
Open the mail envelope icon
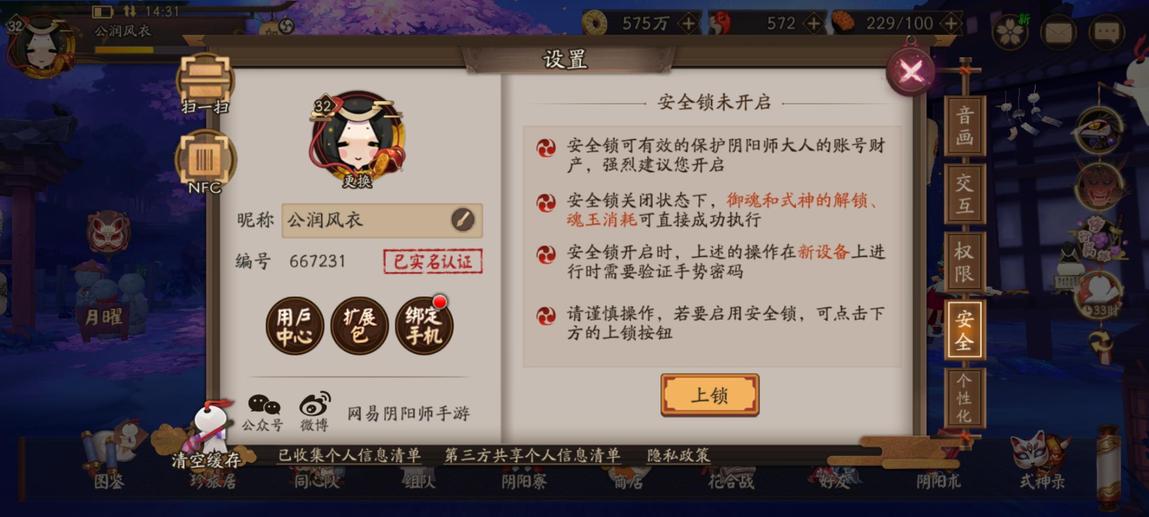click(1057, 32)
